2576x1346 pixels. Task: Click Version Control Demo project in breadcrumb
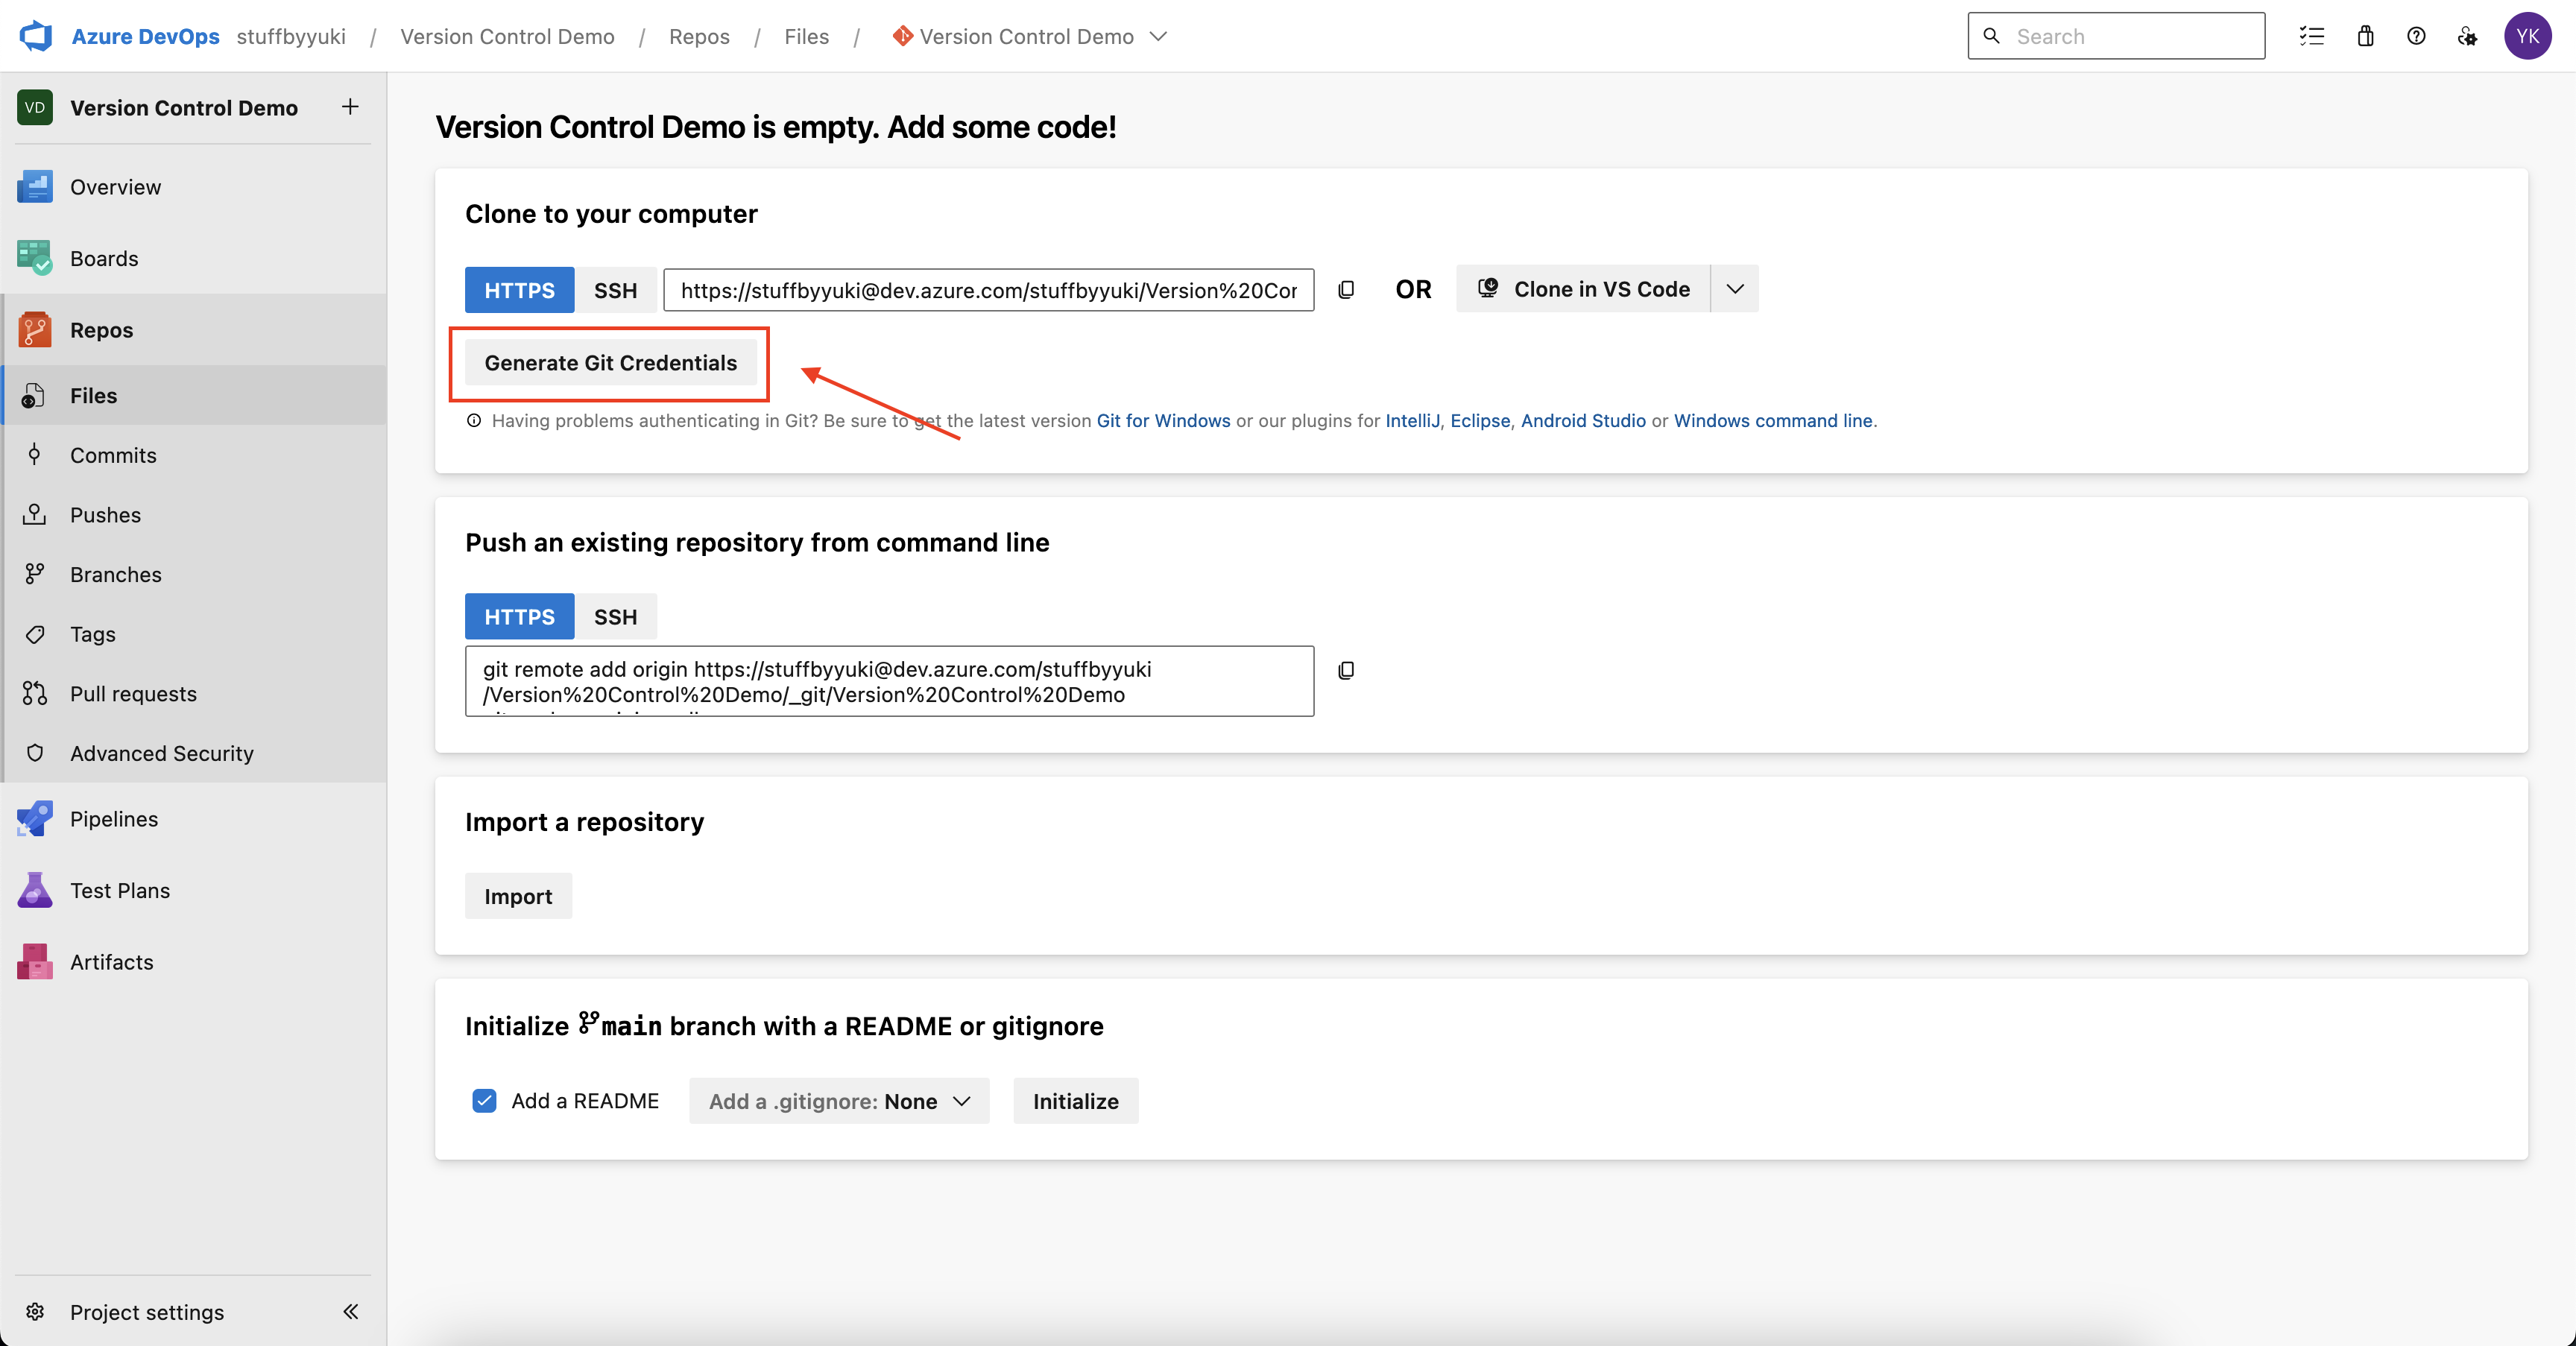(x=507, y=37)
